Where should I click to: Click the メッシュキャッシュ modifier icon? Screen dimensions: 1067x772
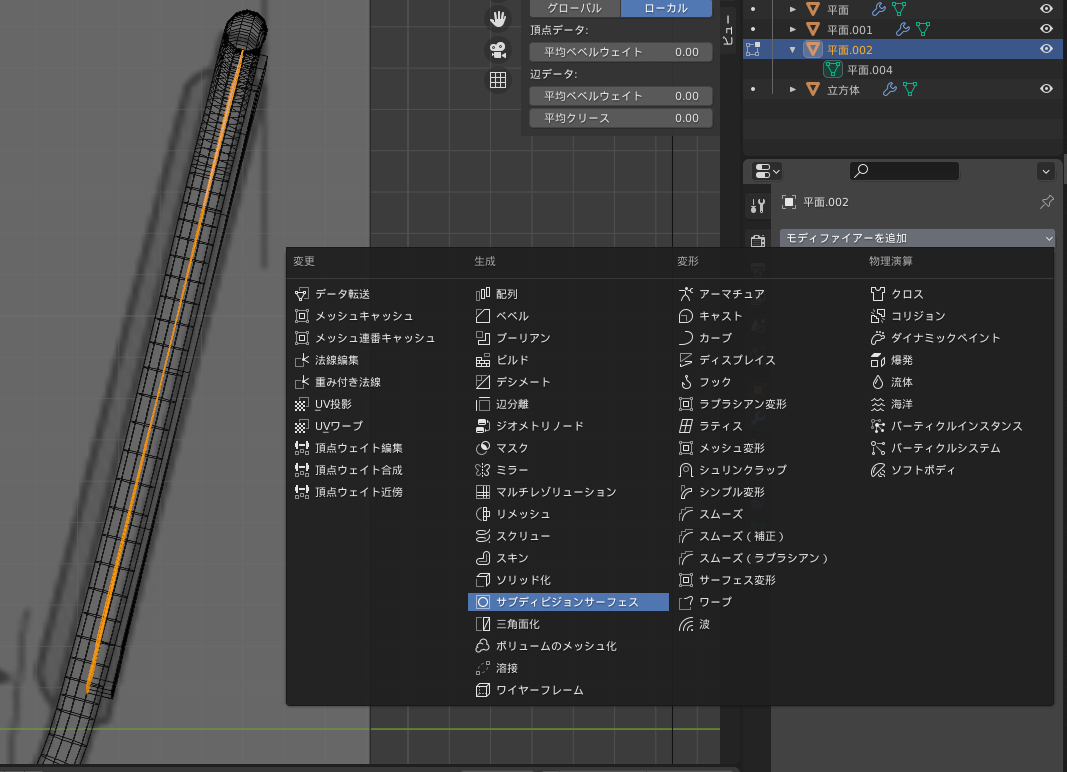(x=301, y=316)
